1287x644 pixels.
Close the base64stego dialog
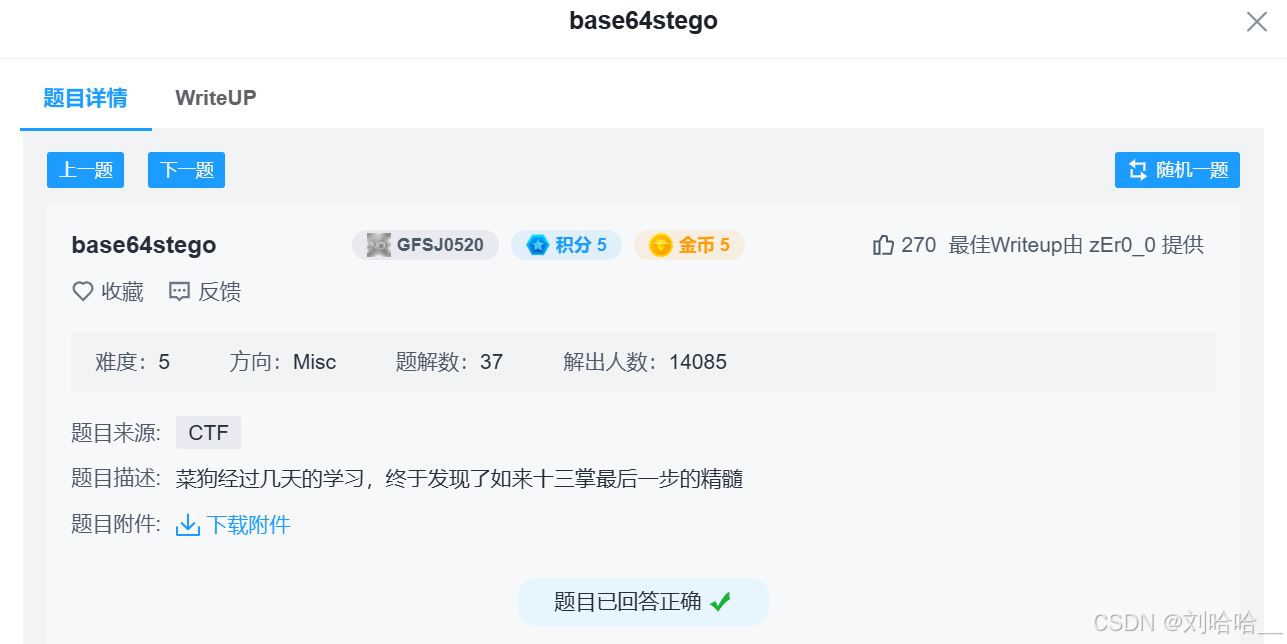(1256, 21)
